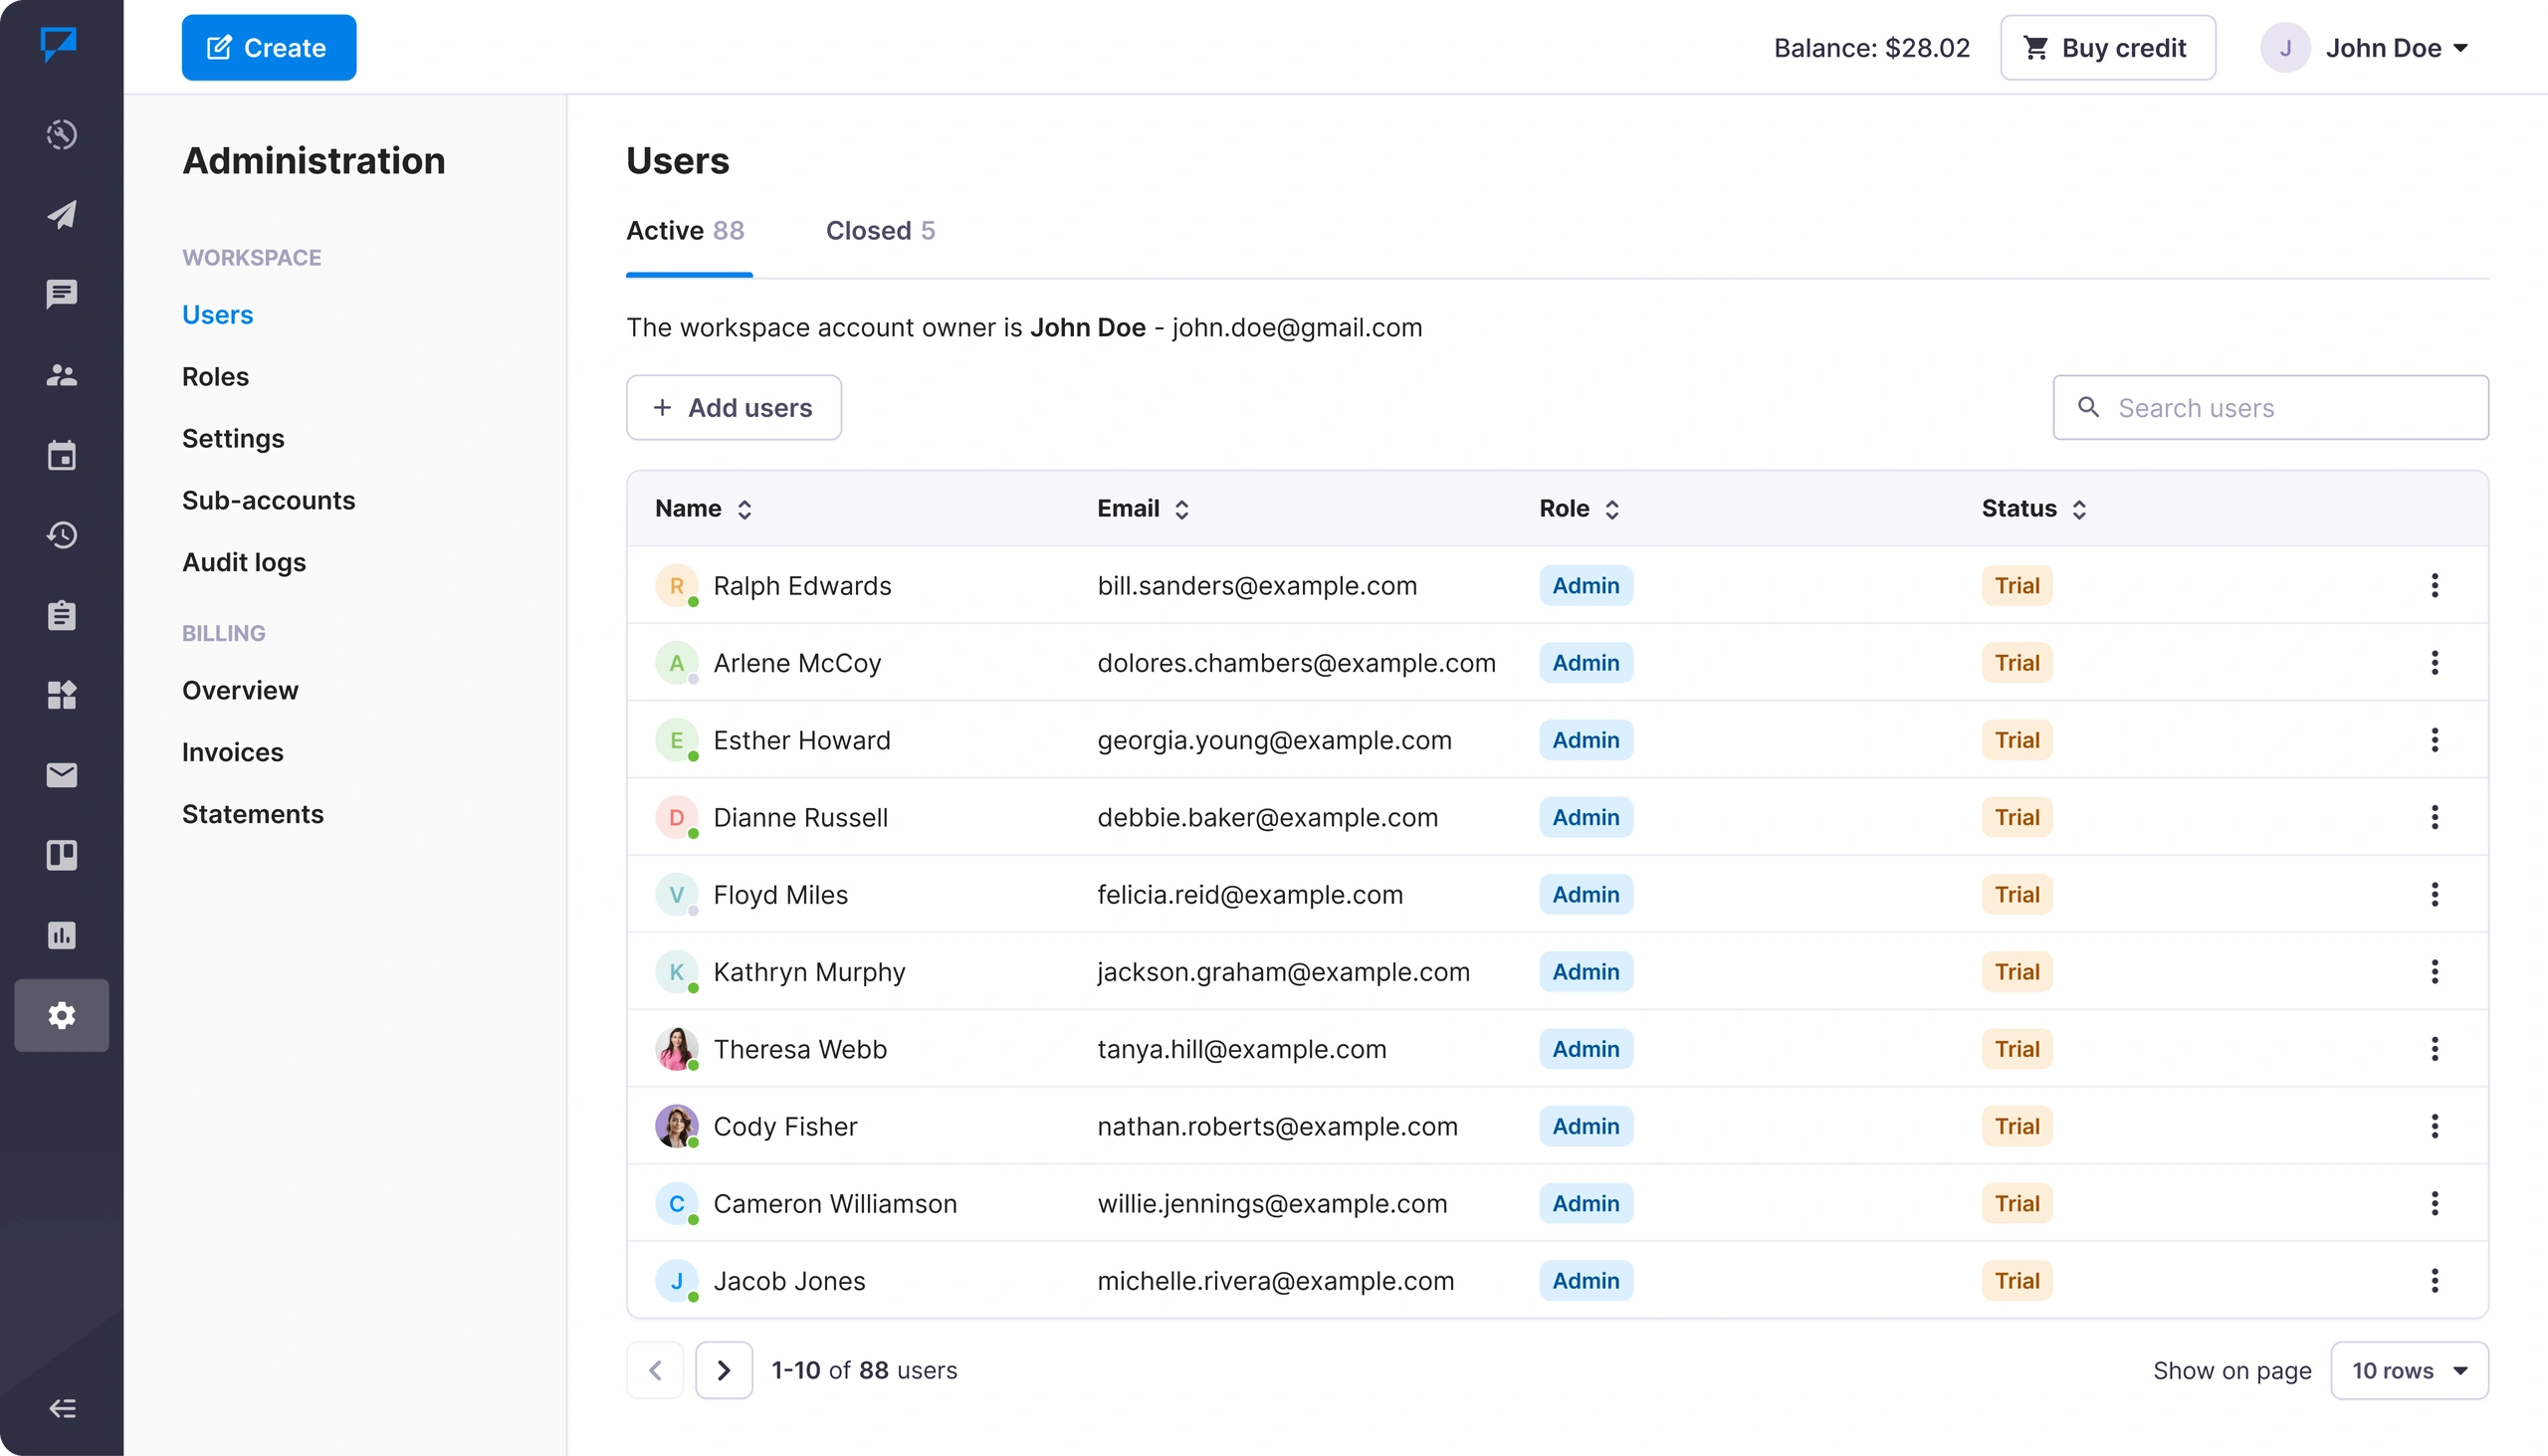Open the paper plane campaigns icon

(62, 214)
